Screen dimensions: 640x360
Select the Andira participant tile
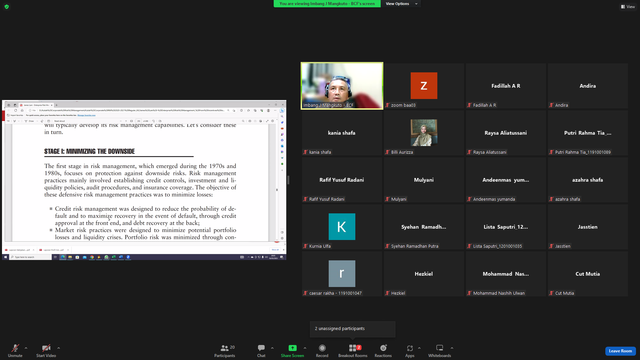point(588,86)
